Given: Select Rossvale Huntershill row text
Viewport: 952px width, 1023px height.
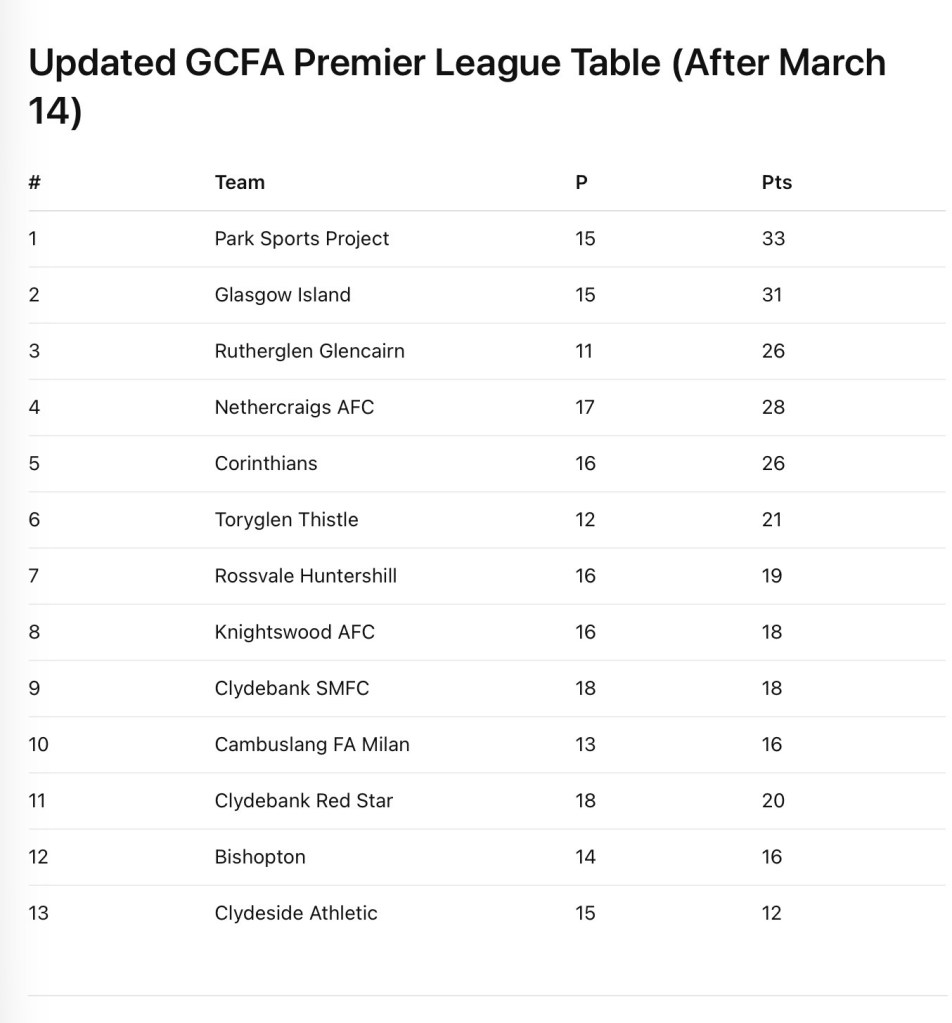Looking at the screenshot, I should (x=305, y=575).
